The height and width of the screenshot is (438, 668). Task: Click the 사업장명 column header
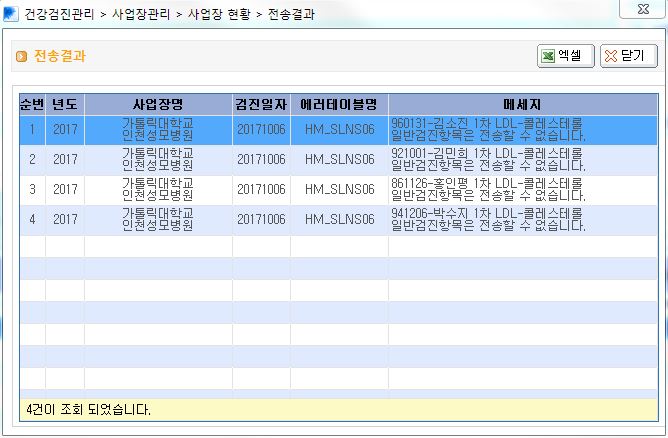click(158, 104)
